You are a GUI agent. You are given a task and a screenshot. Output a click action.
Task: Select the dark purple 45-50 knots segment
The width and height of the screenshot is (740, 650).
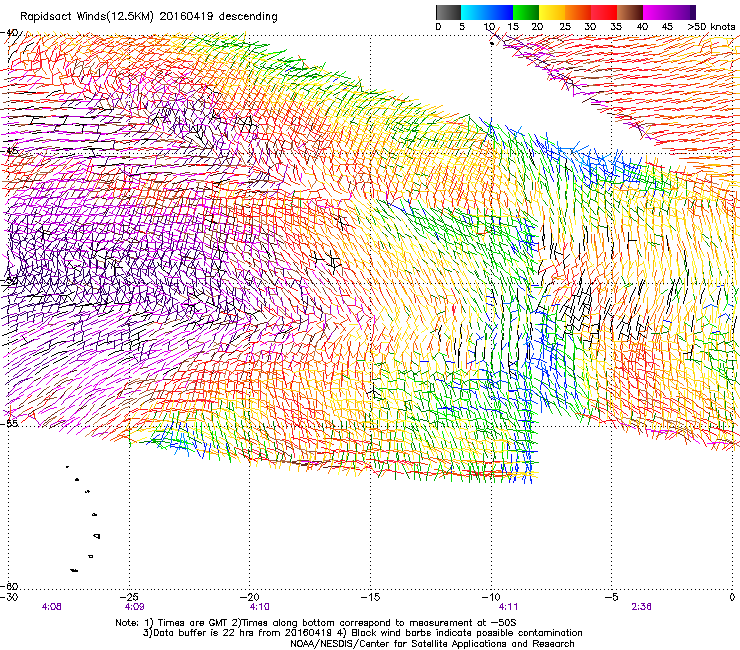pyautogui.click(x=682, y=12)
